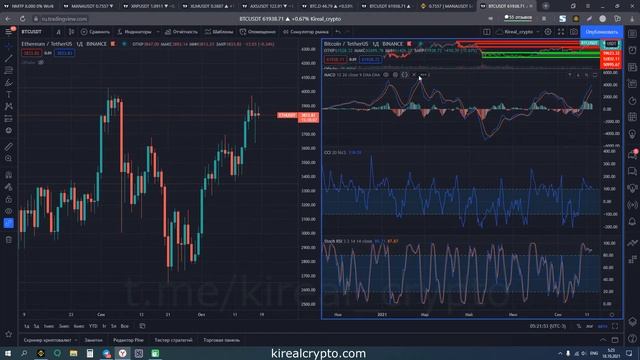Open the Скринер криптовалют tab
640x360 pixels.
47,340
